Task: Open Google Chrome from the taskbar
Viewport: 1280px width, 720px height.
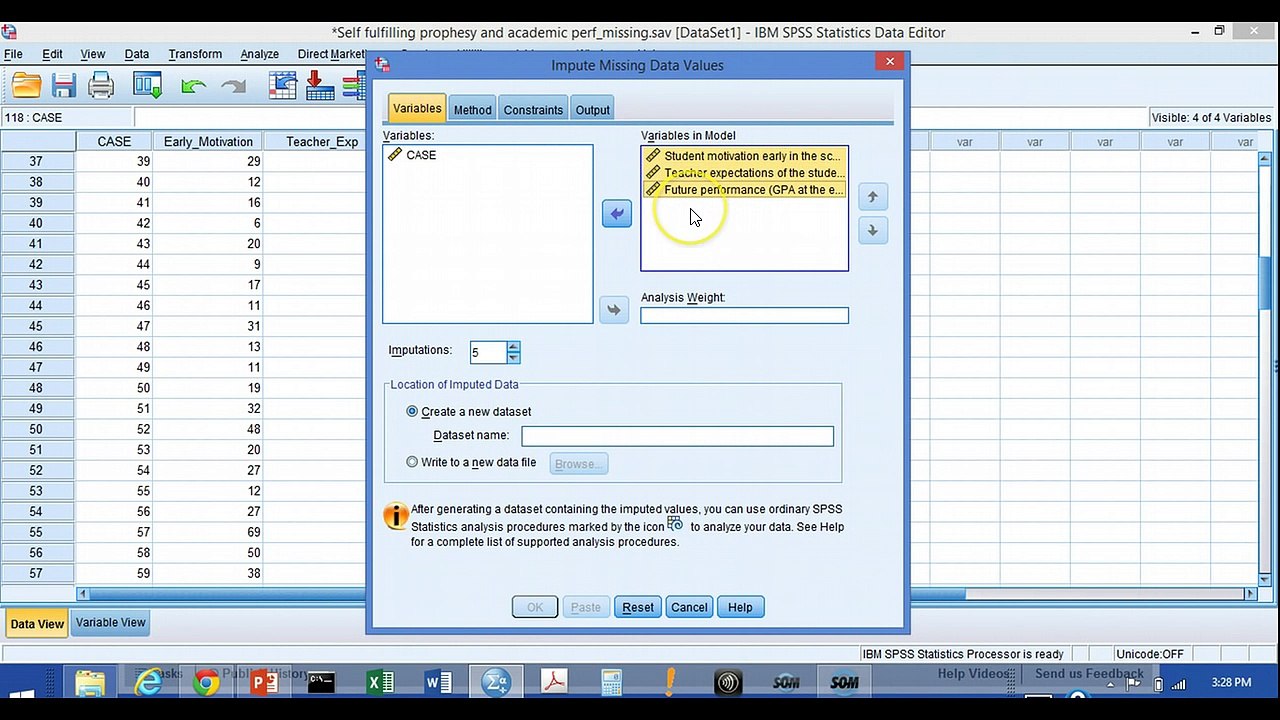Action: point(207,683)
